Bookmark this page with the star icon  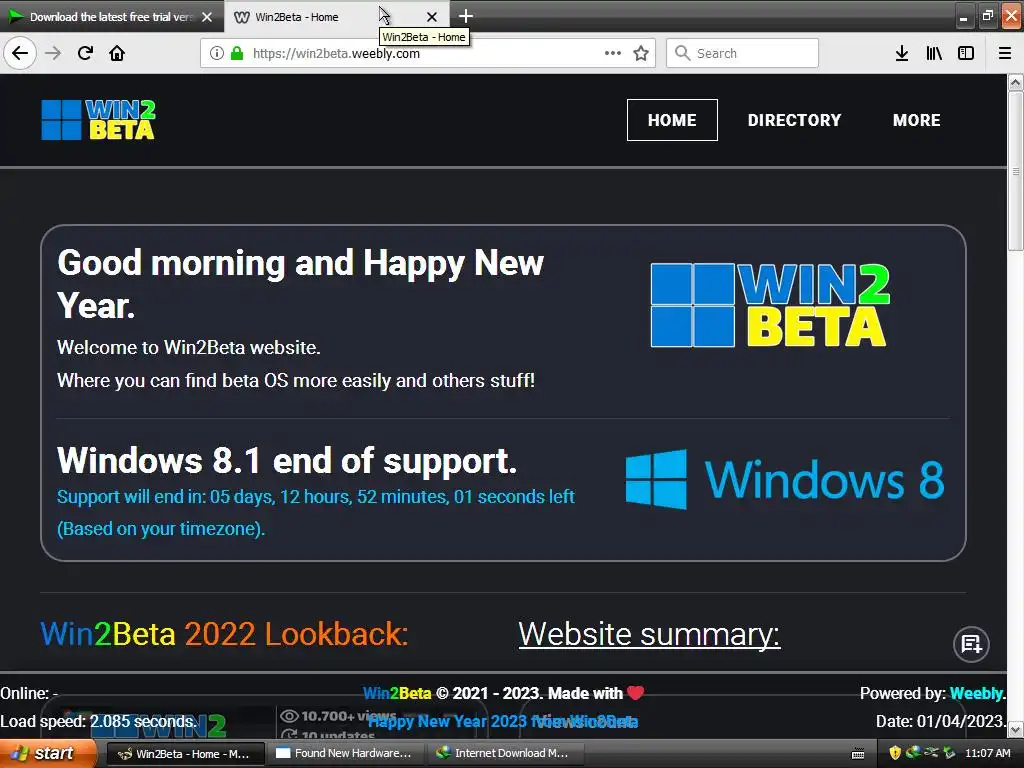pyautogui.click(x=641, y=53)
